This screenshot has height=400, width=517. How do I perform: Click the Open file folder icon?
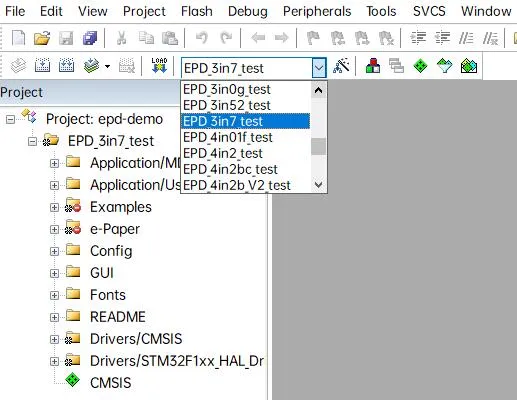point(42,38)
